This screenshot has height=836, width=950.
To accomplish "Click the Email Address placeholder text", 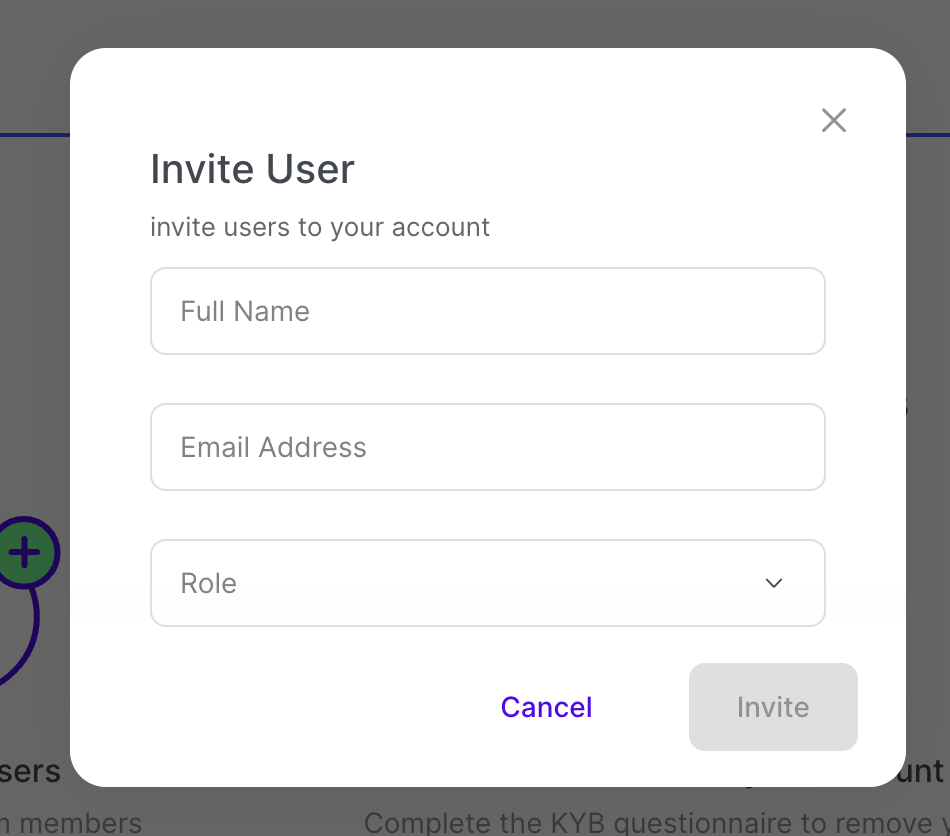I will pyautogui.click(x=273, y=447).
